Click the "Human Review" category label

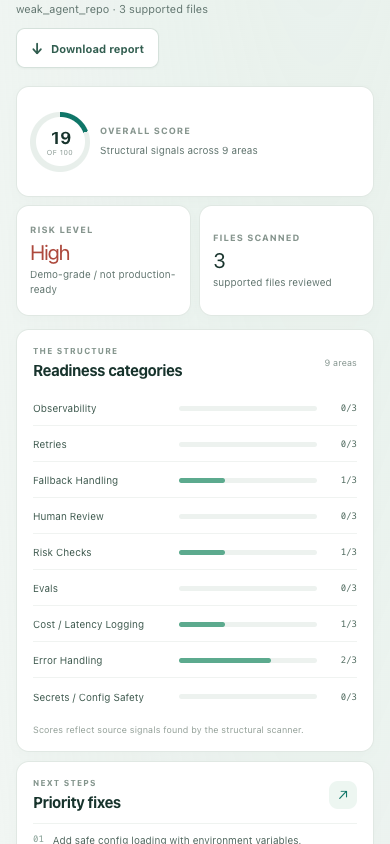[x=68, y=517]
